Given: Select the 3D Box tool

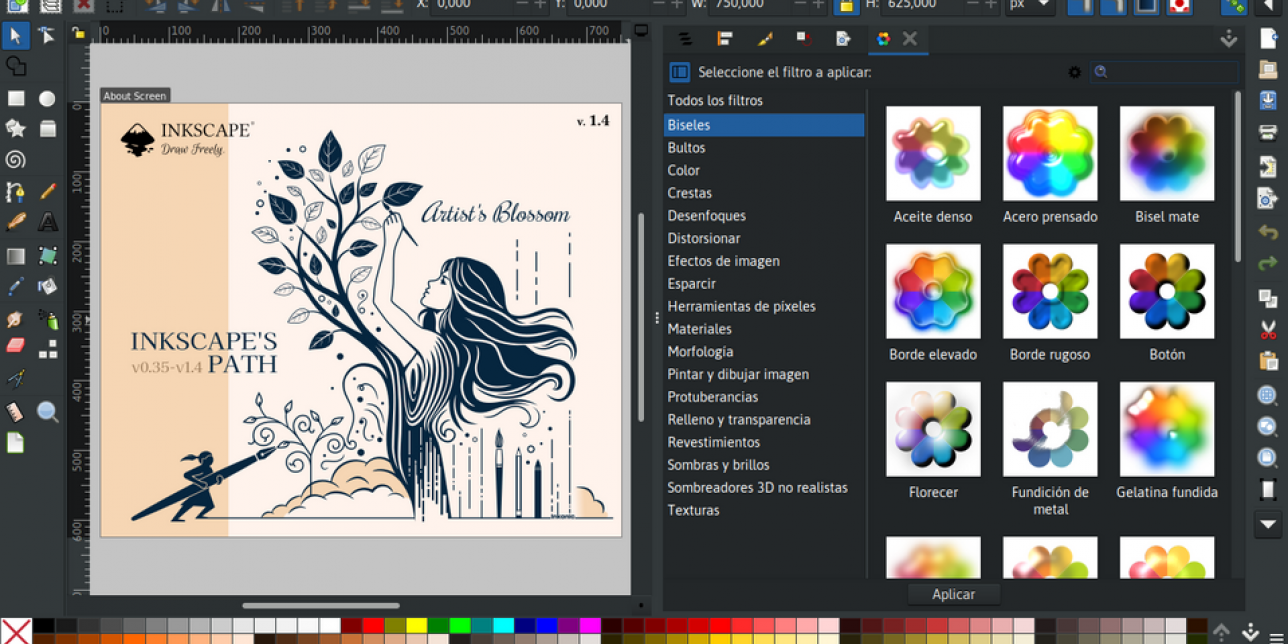Looking at the screenshot, I should [x=47, y=128].
